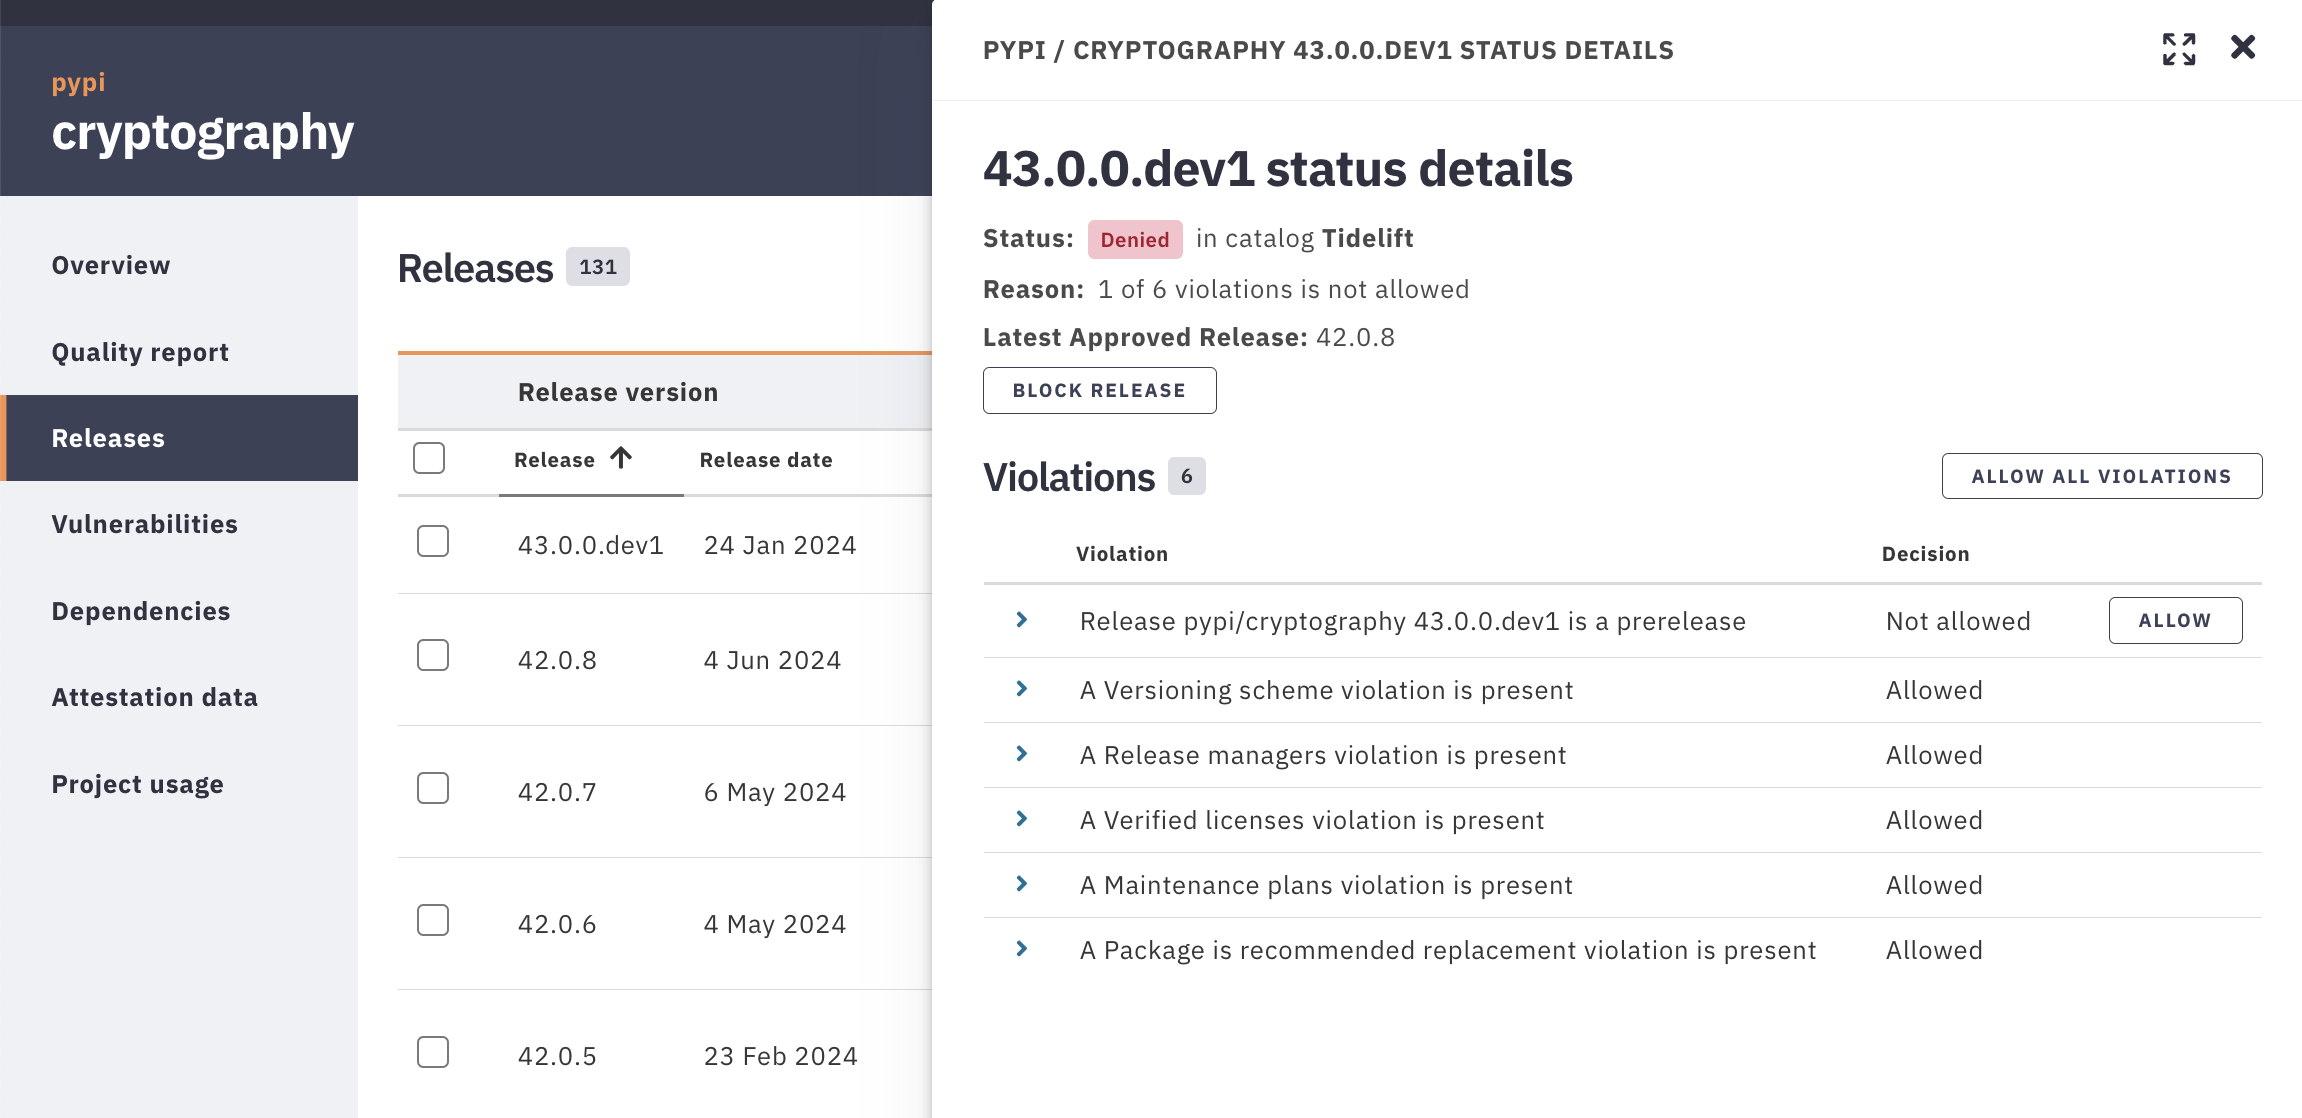Viewport: 2302px width, 1118px height.
Task: Click the Release date column header
Action: (766, 460)
